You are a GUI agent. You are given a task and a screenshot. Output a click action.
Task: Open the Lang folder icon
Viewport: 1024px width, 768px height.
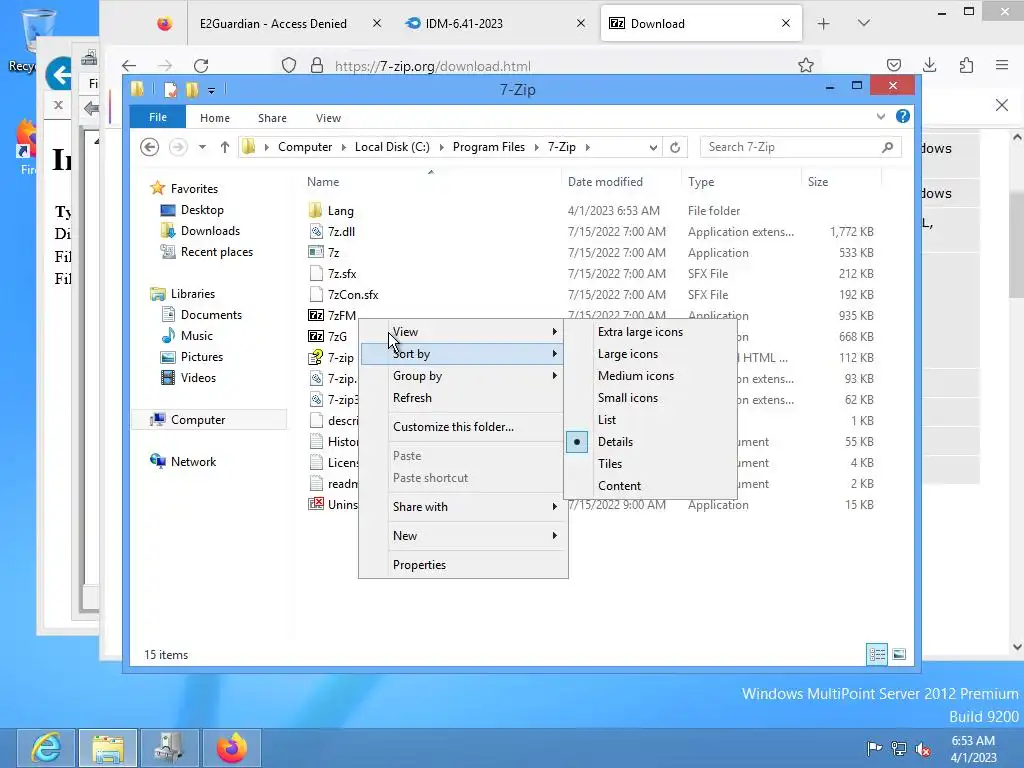point(315,210)
